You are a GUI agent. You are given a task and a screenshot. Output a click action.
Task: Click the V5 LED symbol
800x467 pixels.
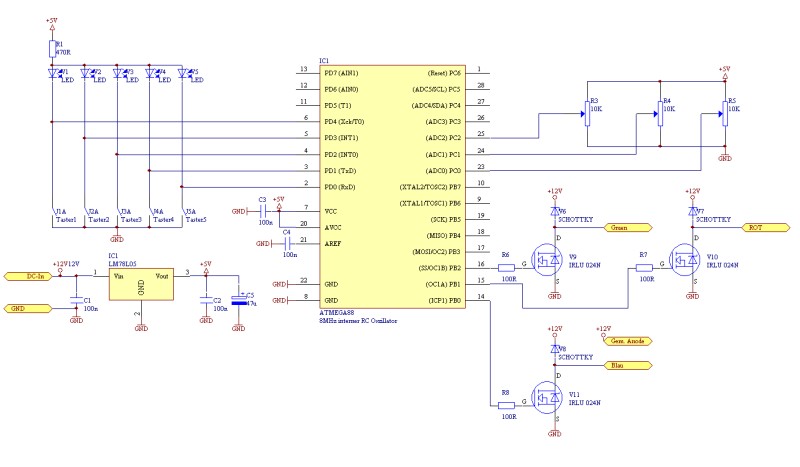point(182,73)
